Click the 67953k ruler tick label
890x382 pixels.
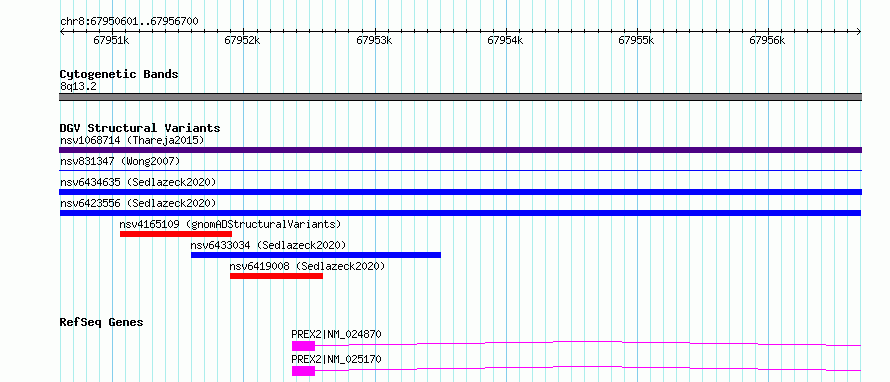(374, 40)
